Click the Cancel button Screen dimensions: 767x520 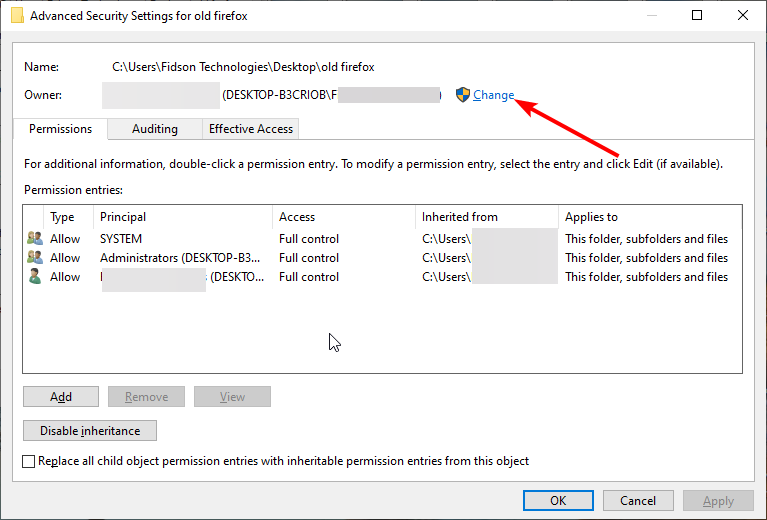[x=638, y=500]
